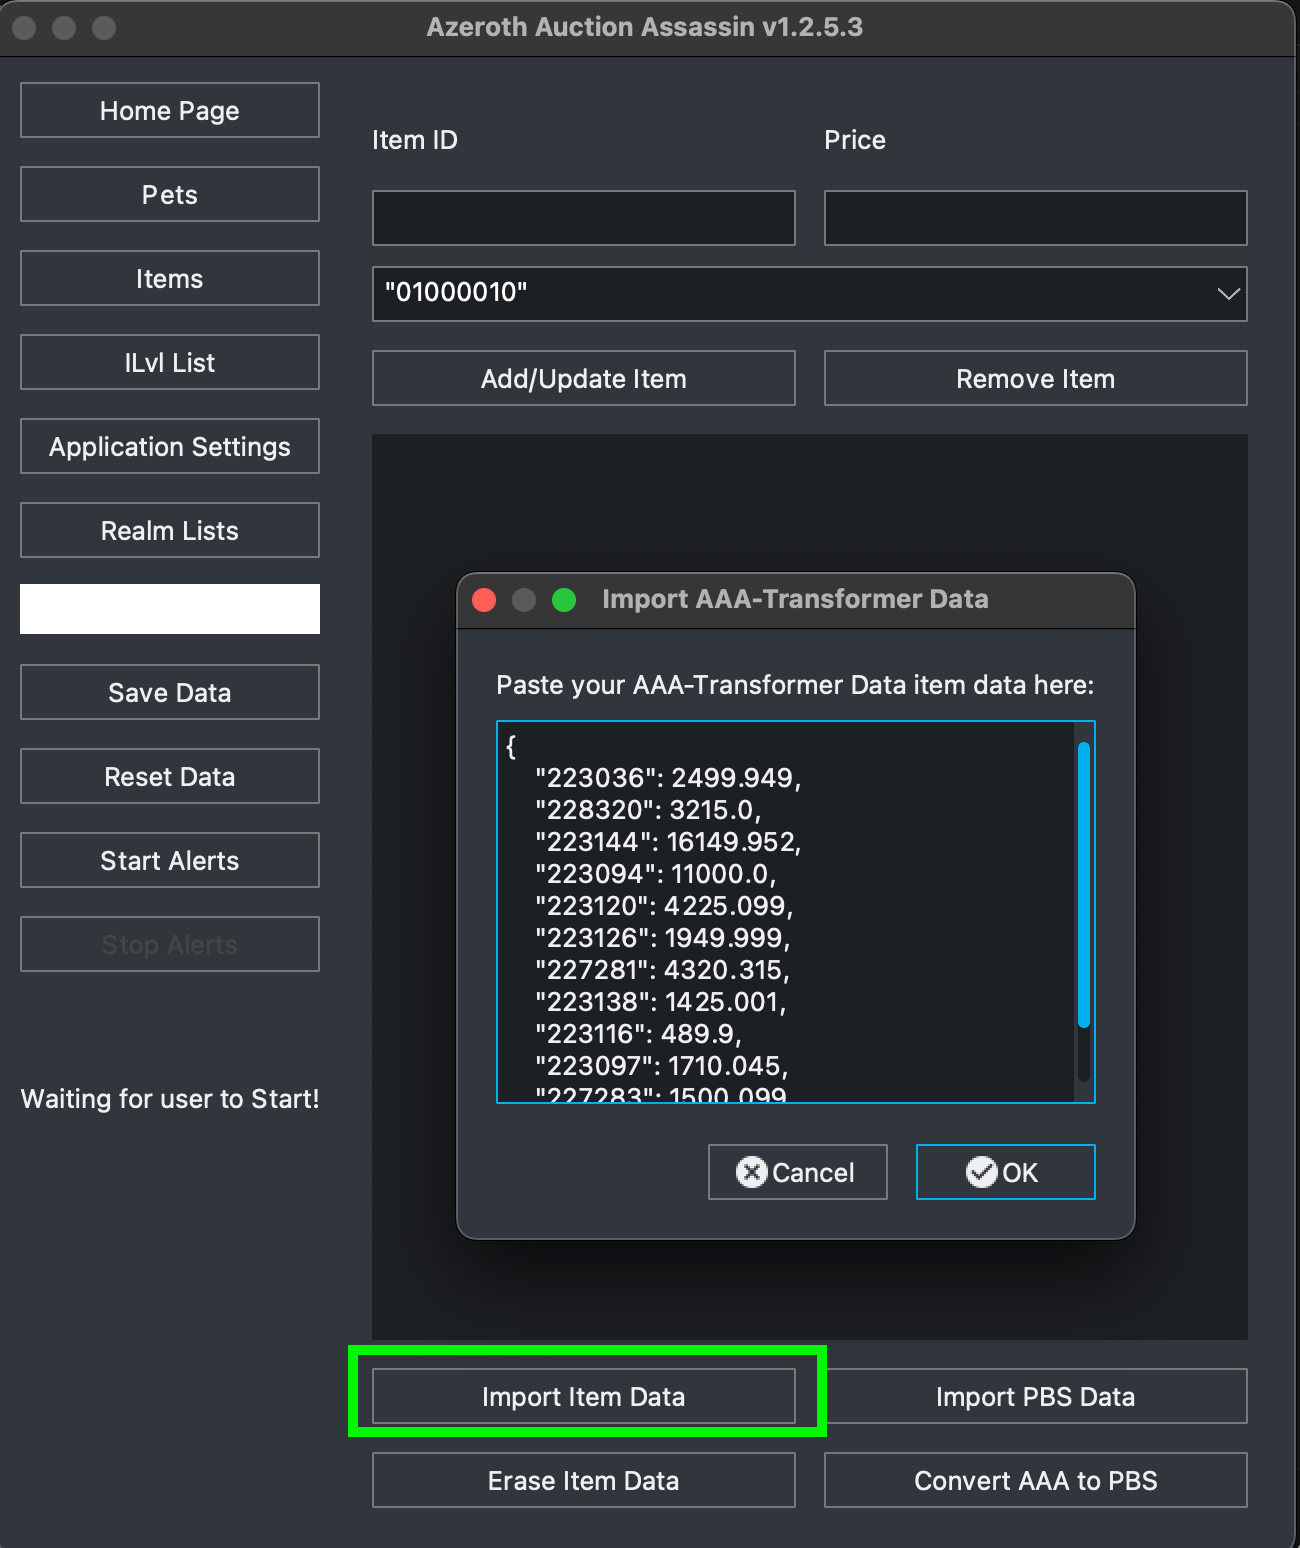Open Realm Lists page

[x=170, y=530]
